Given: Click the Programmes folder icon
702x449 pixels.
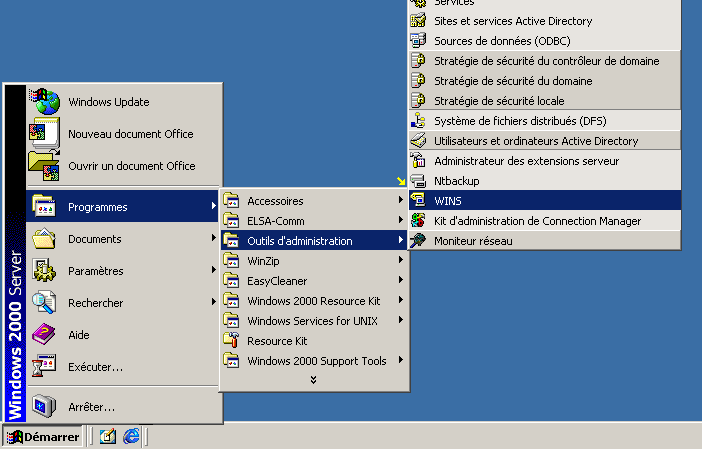Looking at the screenshot, I should [44, 206].
